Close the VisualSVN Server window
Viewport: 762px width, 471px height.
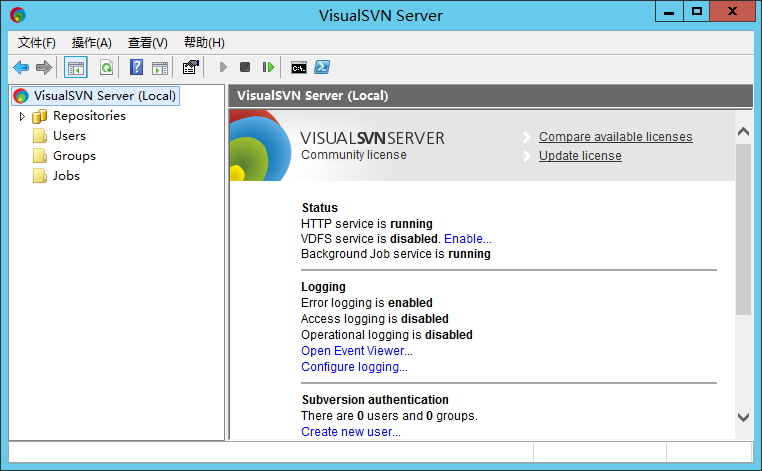pos(732,11)
